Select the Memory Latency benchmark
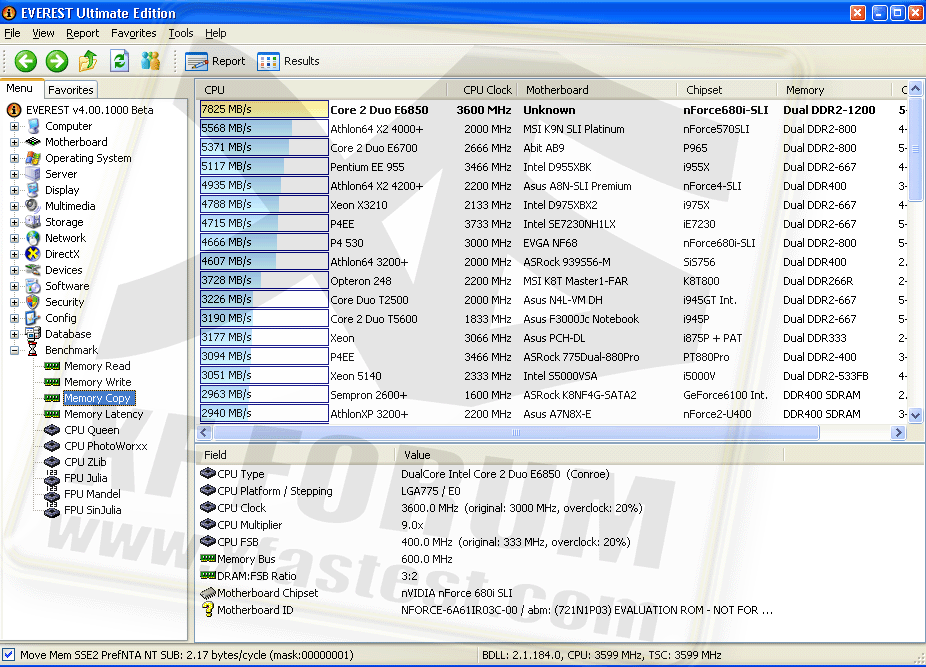This screenshot has width=926, height=667. pos(103,414)
